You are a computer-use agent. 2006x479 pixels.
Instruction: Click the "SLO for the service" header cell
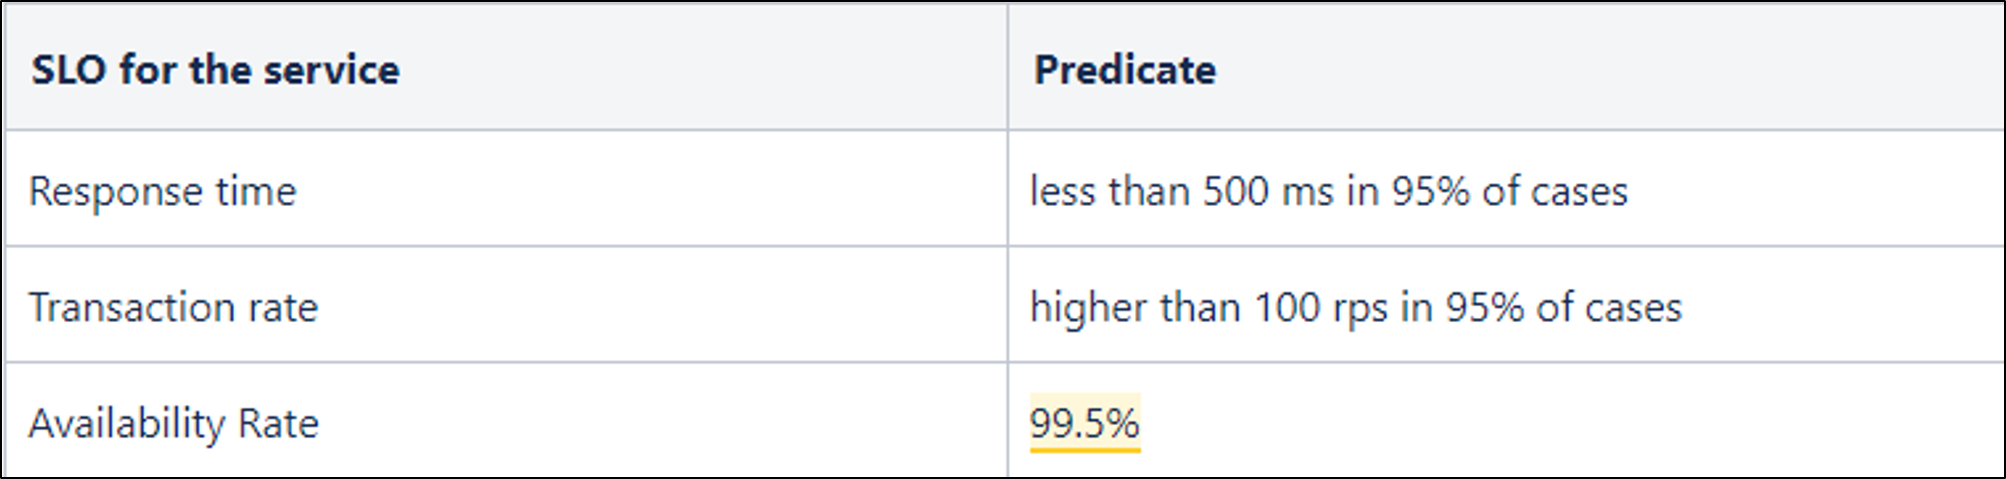click(215, 70)
